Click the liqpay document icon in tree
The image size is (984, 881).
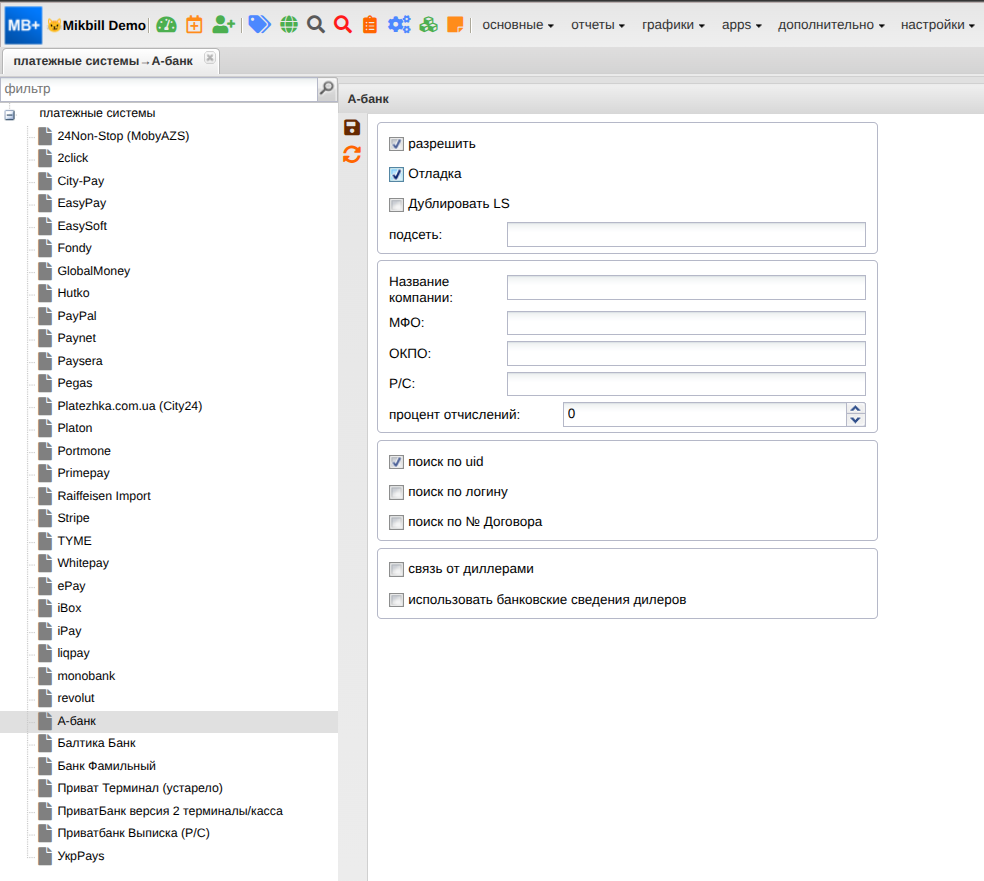pos(45,653)
